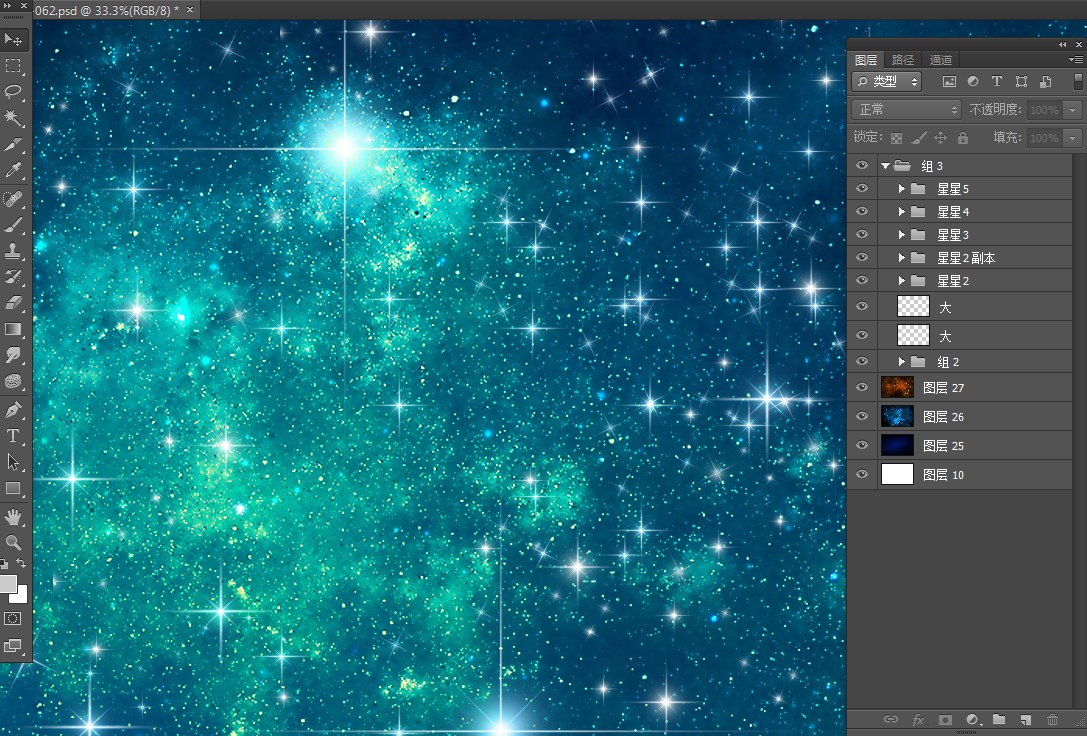Select the Move tool
The image size is (1087, 736).
click(x=13, y=40)
